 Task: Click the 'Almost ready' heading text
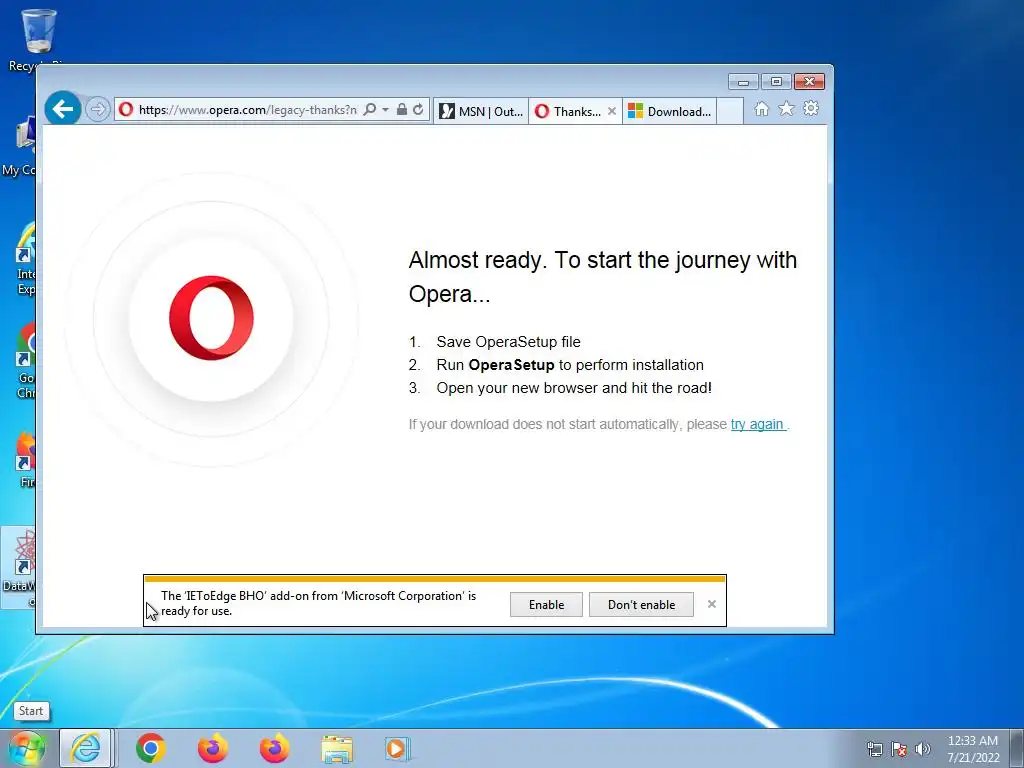602,277
